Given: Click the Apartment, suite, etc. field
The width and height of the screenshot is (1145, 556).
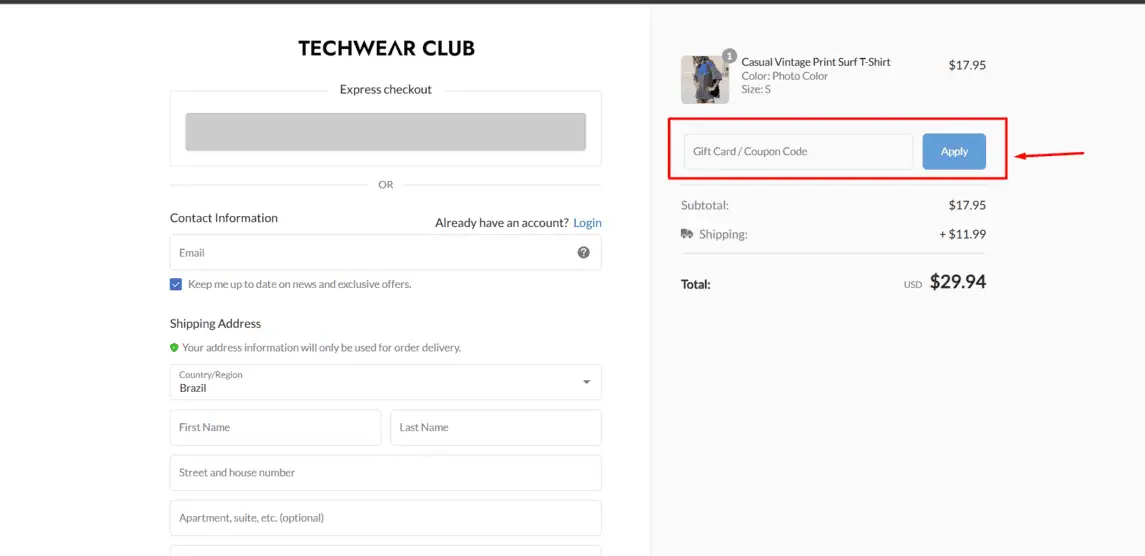Looking at the screenshot, I should pos(386,518).
